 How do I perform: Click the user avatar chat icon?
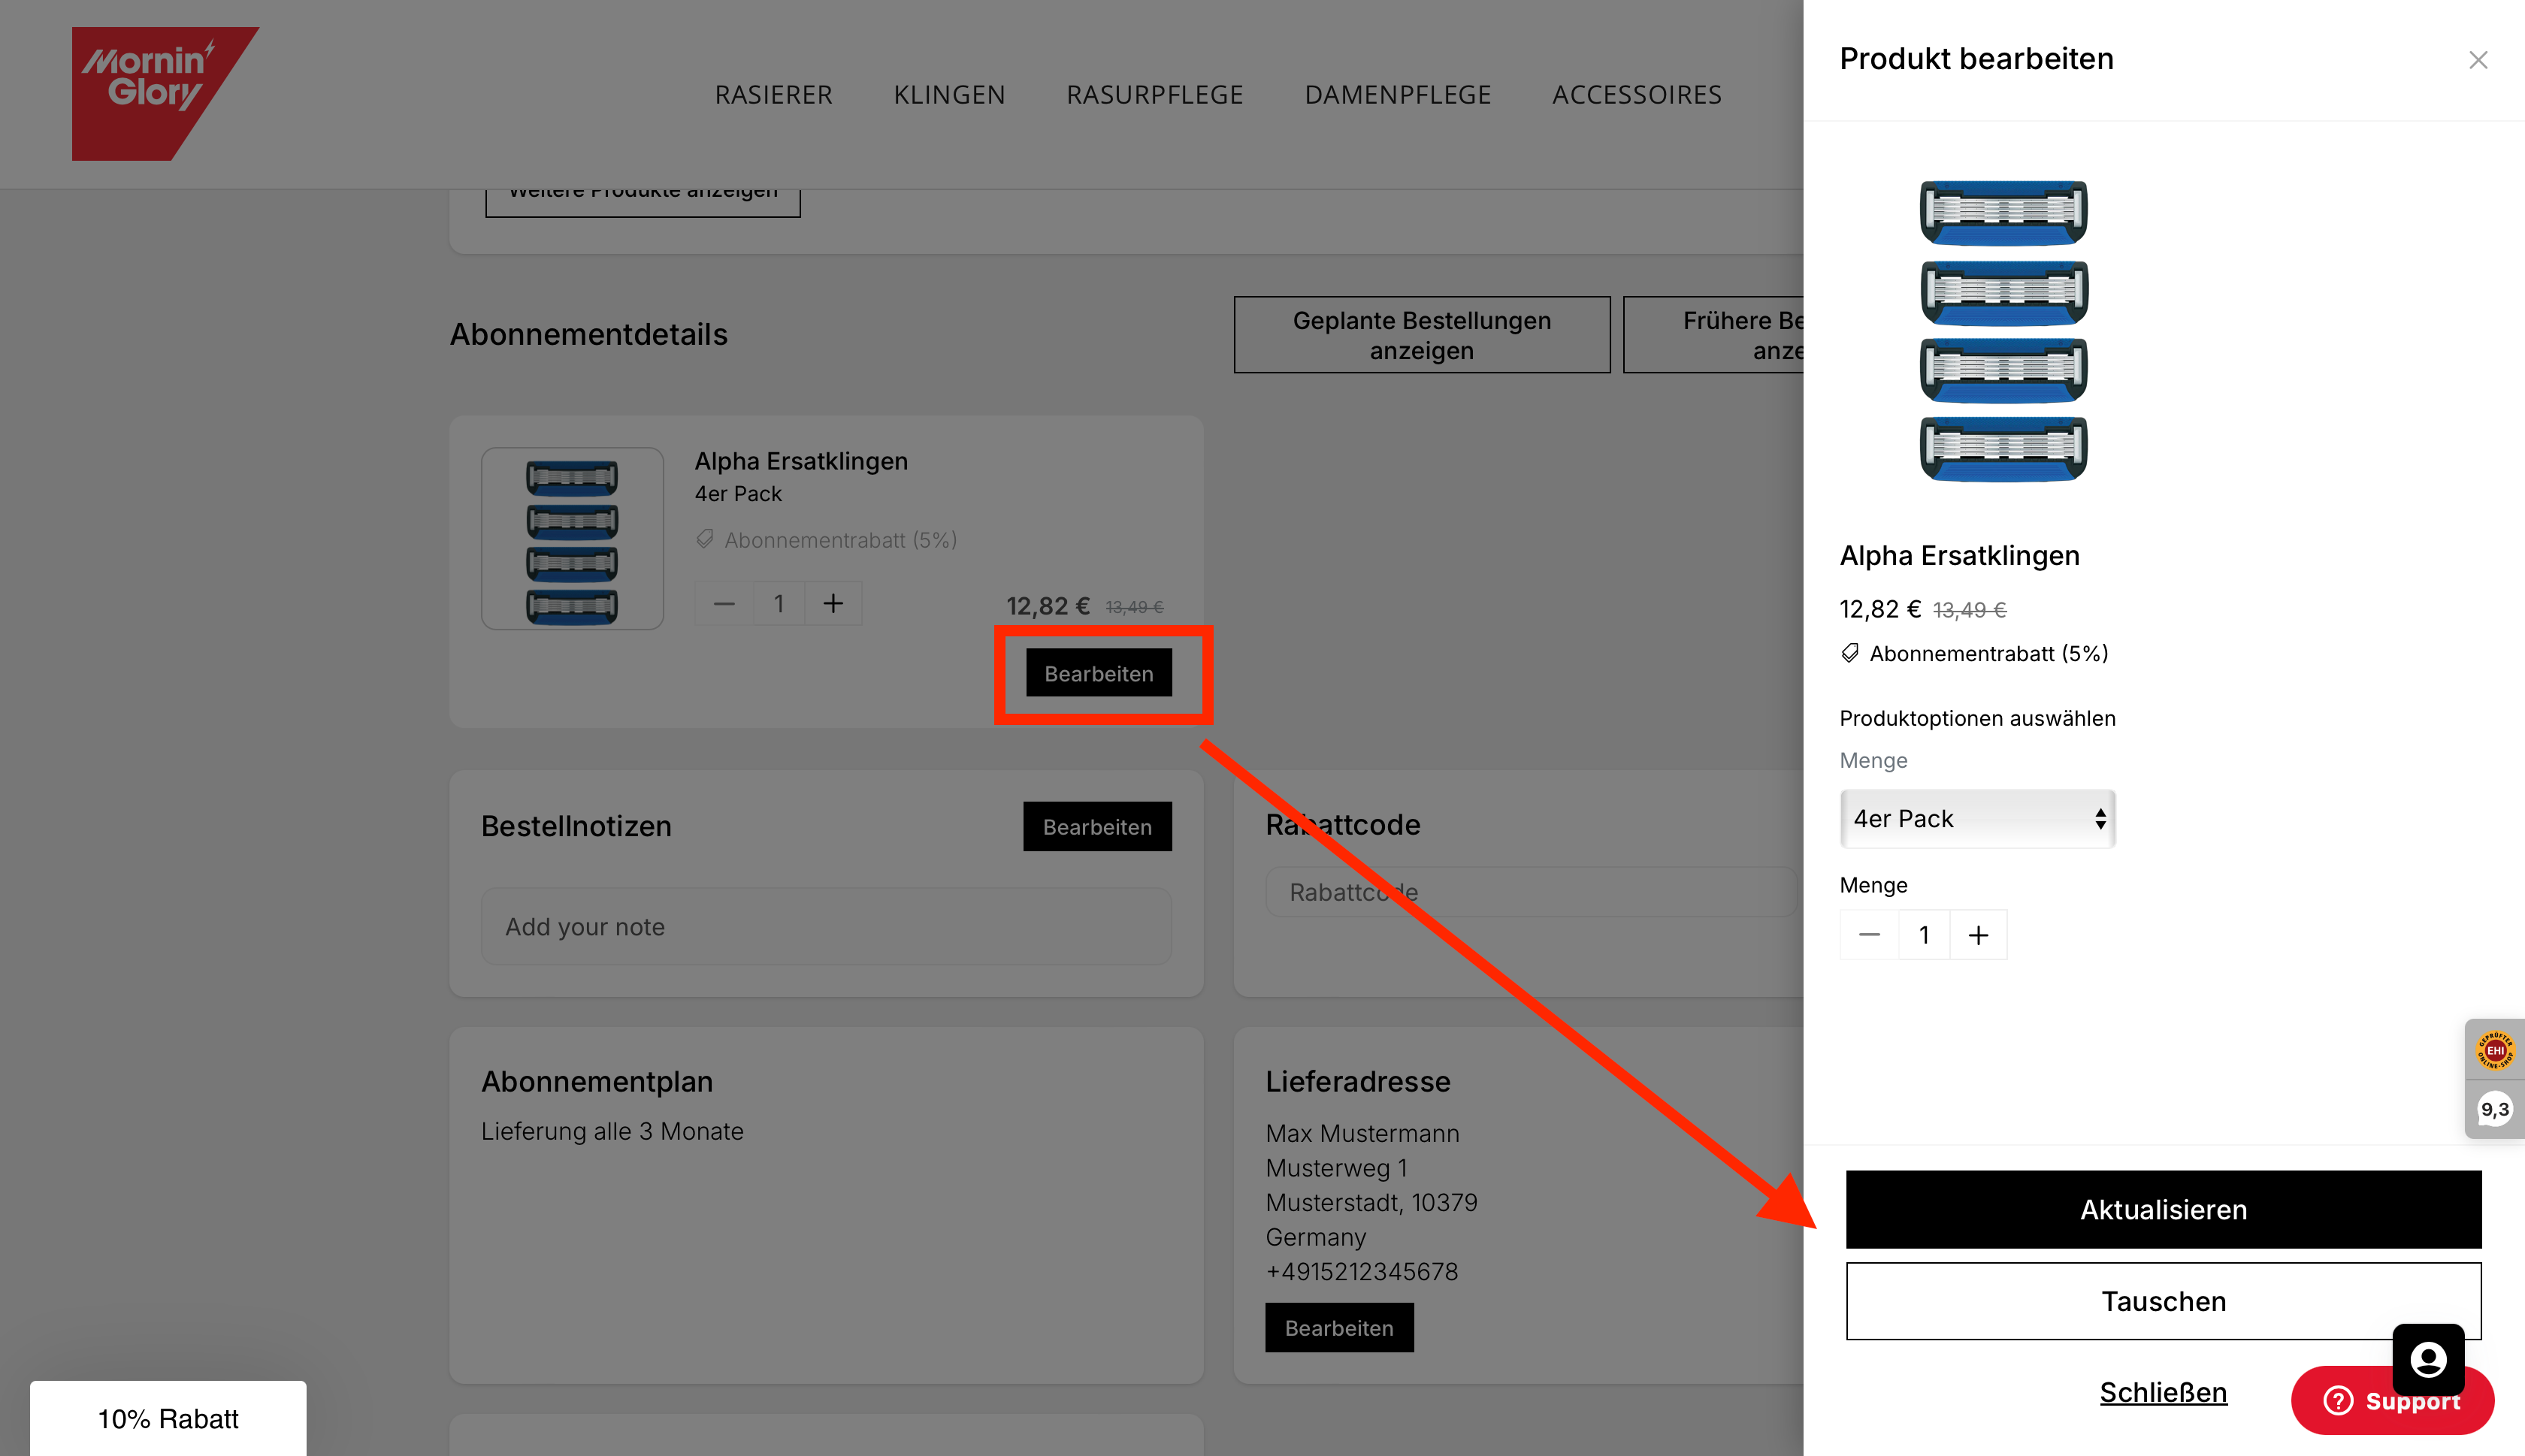[x=2427, y=1358]
